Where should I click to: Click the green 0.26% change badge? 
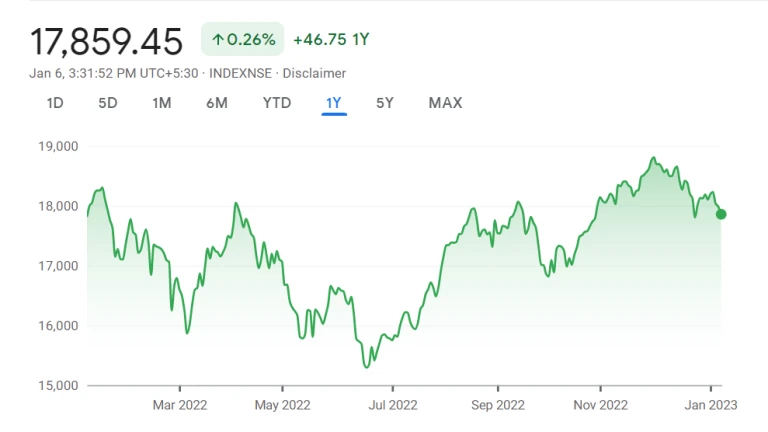(242, 39)
